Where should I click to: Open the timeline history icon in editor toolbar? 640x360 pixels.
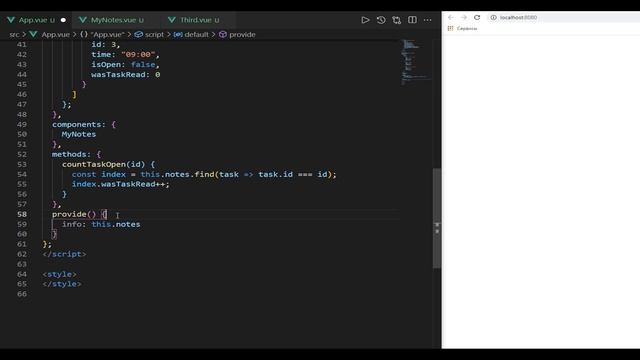point(381,20)
